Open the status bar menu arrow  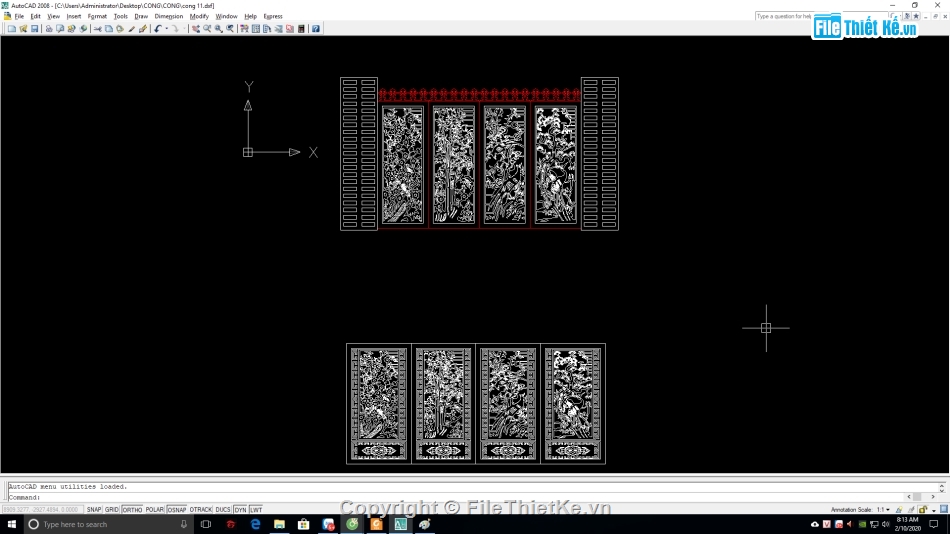click(934, 510)
